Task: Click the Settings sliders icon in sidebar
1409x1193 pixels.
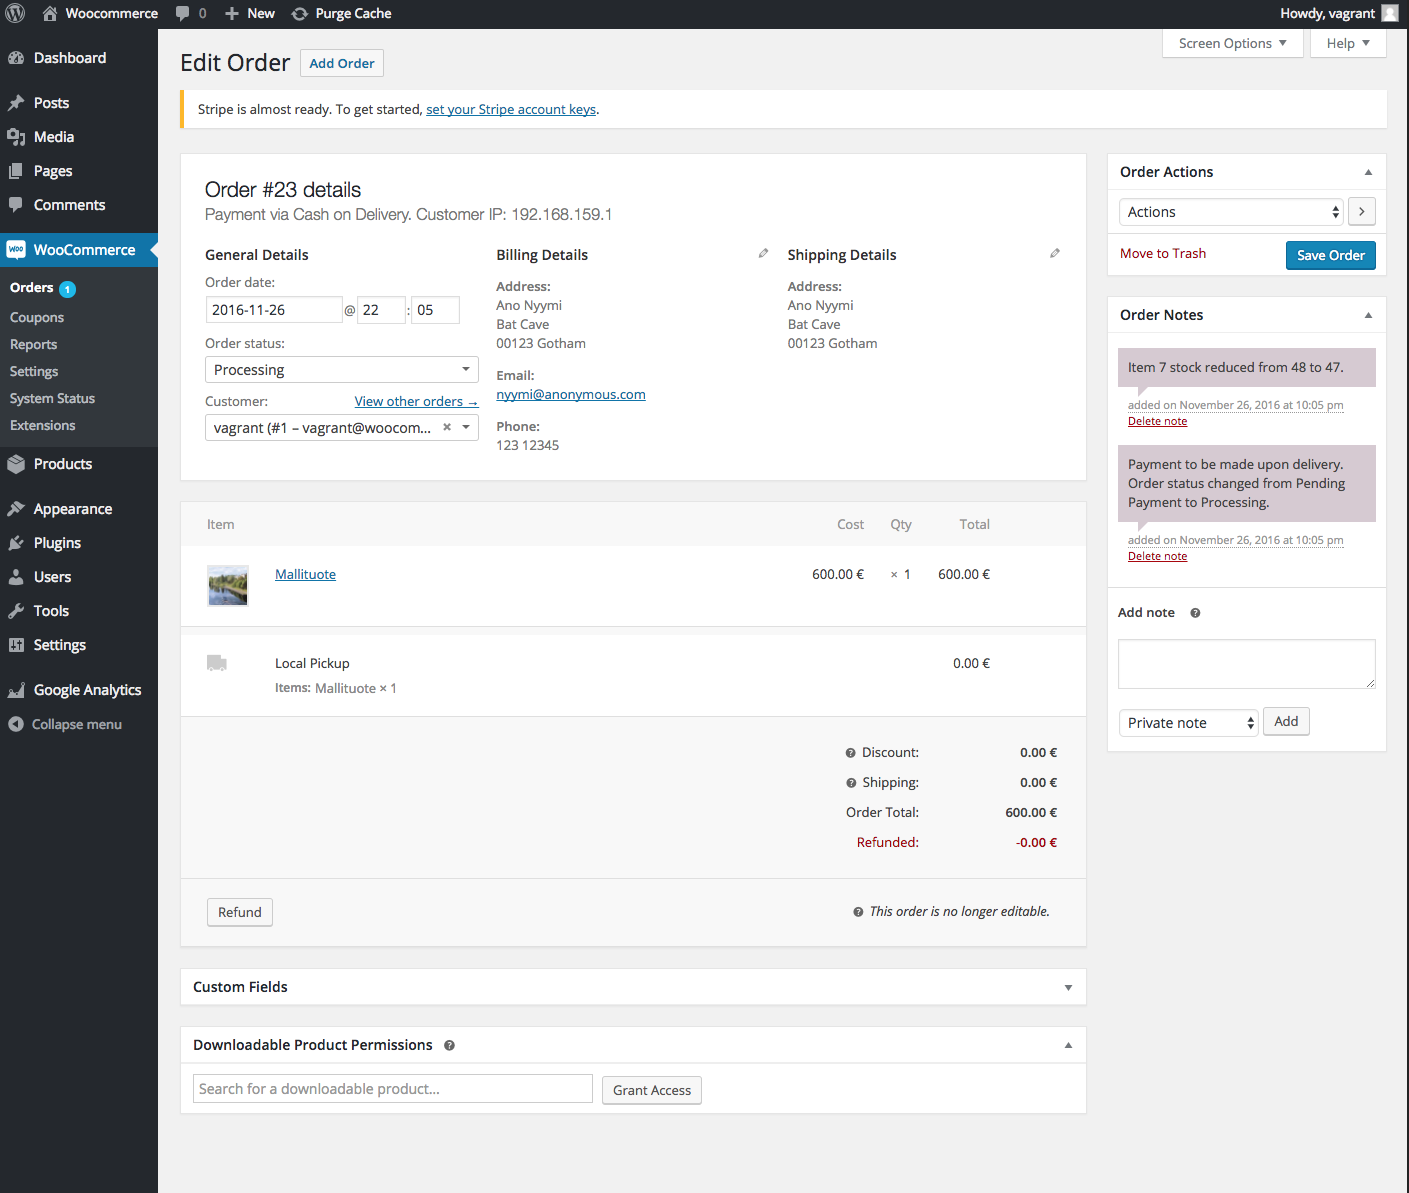Action: click(x=16, y=645)
